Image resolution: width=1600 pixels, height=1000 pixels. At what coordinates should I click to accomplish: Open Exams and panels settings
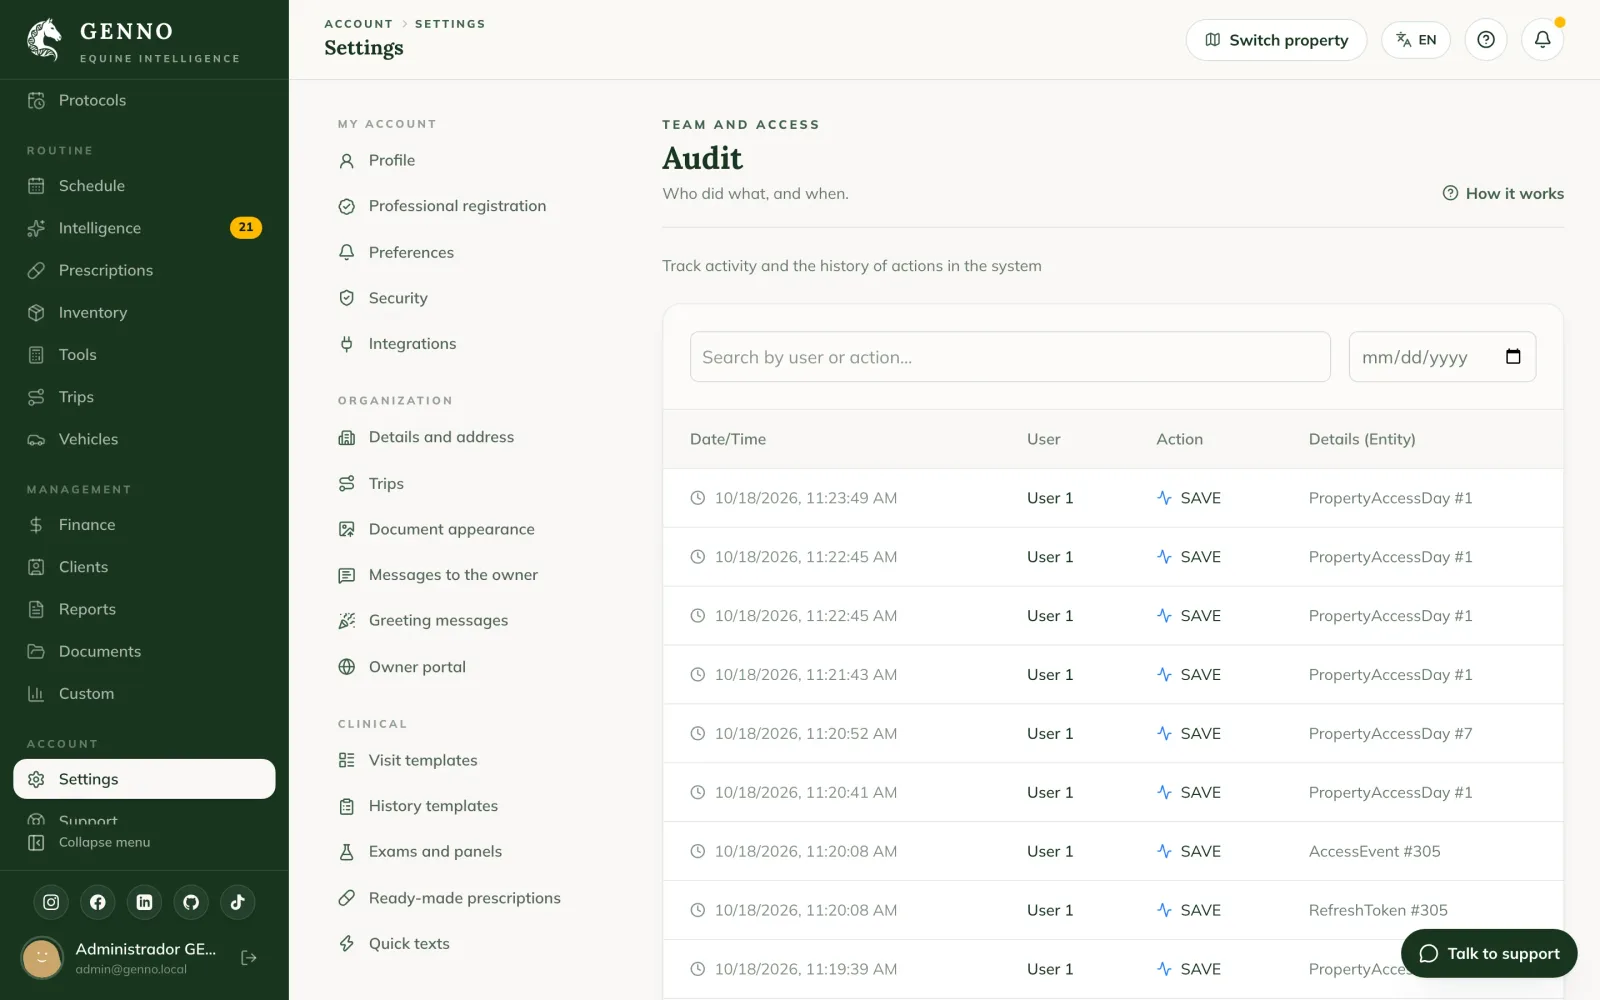pyautogui.click(x=420, y=852)
